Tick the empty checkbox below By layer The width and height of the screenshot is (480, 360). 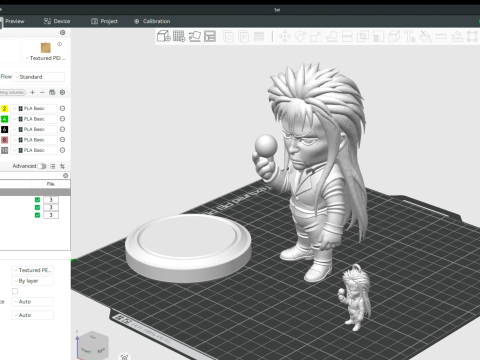click(x=15, y=291)
